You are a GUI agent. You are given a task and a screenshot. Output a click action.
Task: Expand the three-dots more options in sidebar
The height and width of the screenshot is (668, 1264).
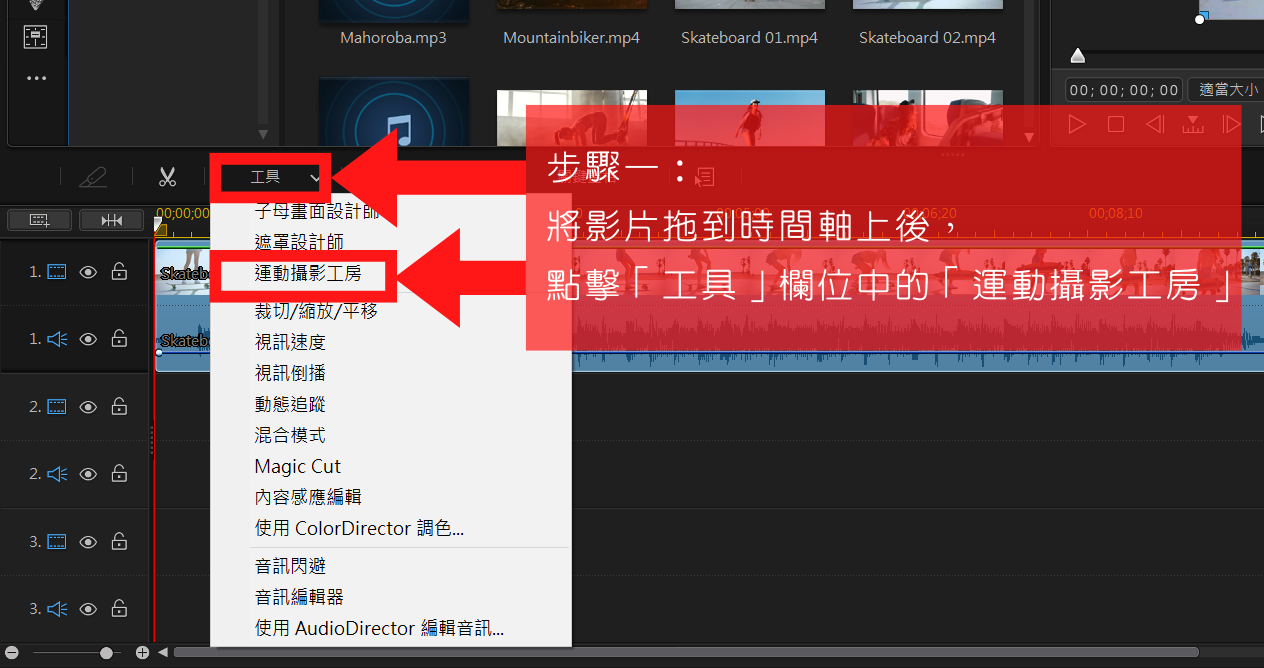point(37,78)
